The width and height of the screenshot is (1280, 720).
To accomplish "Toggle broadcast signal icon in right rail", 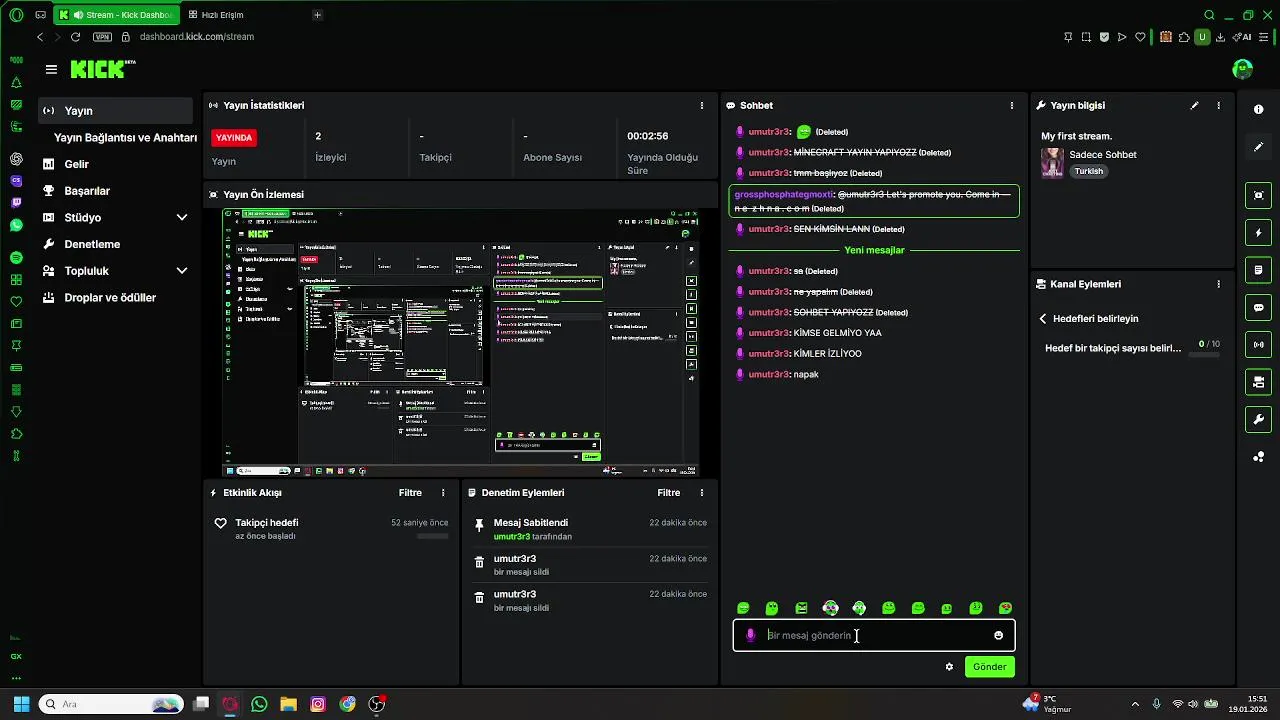I will [1258, 345].
